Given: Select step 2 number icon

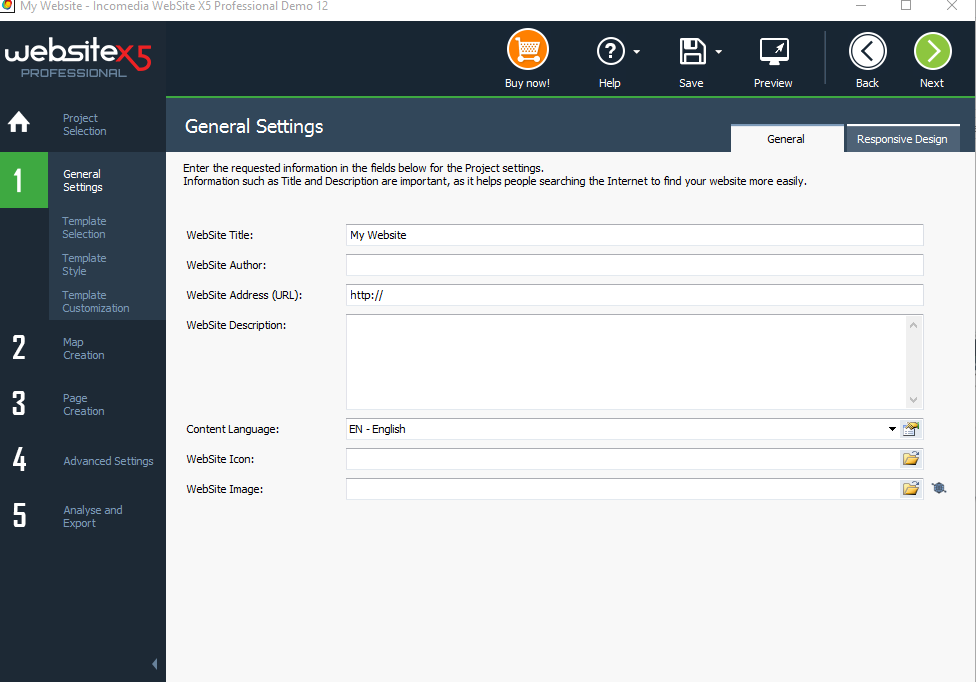Looking at the screenshot, I should (x=19, y=347).
